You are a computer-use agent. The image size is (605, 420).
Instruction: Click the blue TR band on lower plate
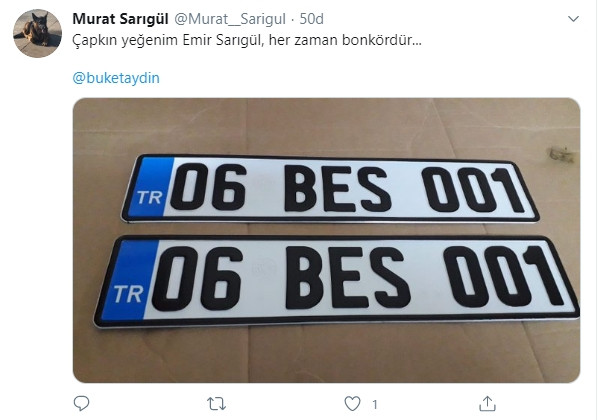tap(130, 281)
